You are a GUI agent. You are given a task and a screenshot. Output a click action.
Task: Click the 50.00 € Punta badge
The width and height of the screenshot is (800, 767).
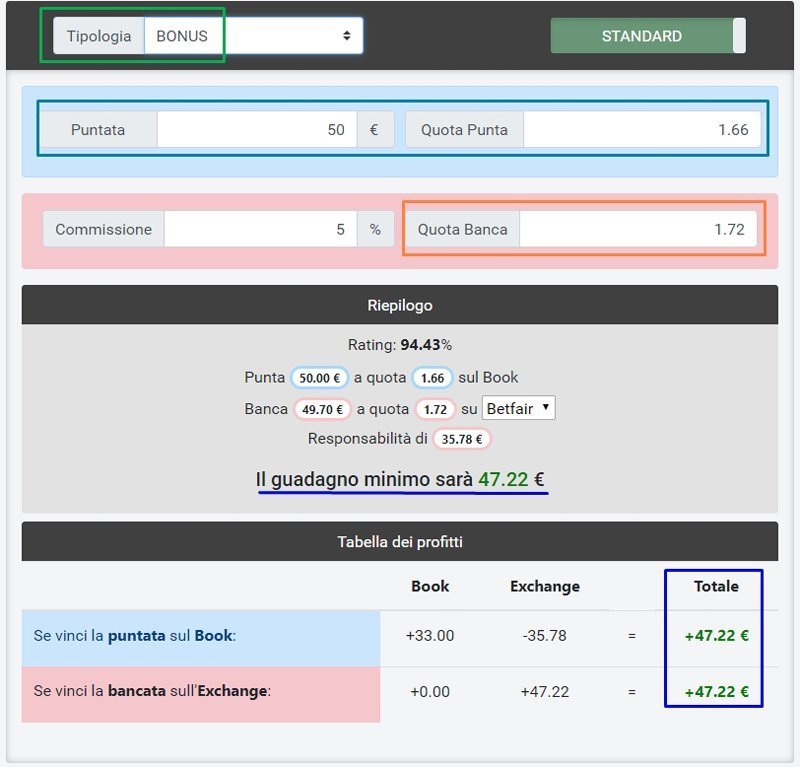click(320, 378)
